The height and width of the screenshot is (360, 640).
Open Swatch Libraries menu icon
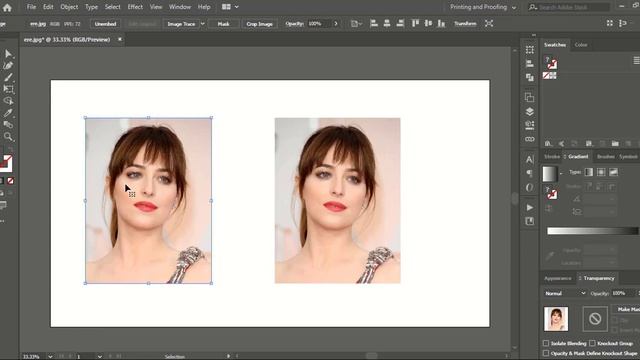point(548,143)
